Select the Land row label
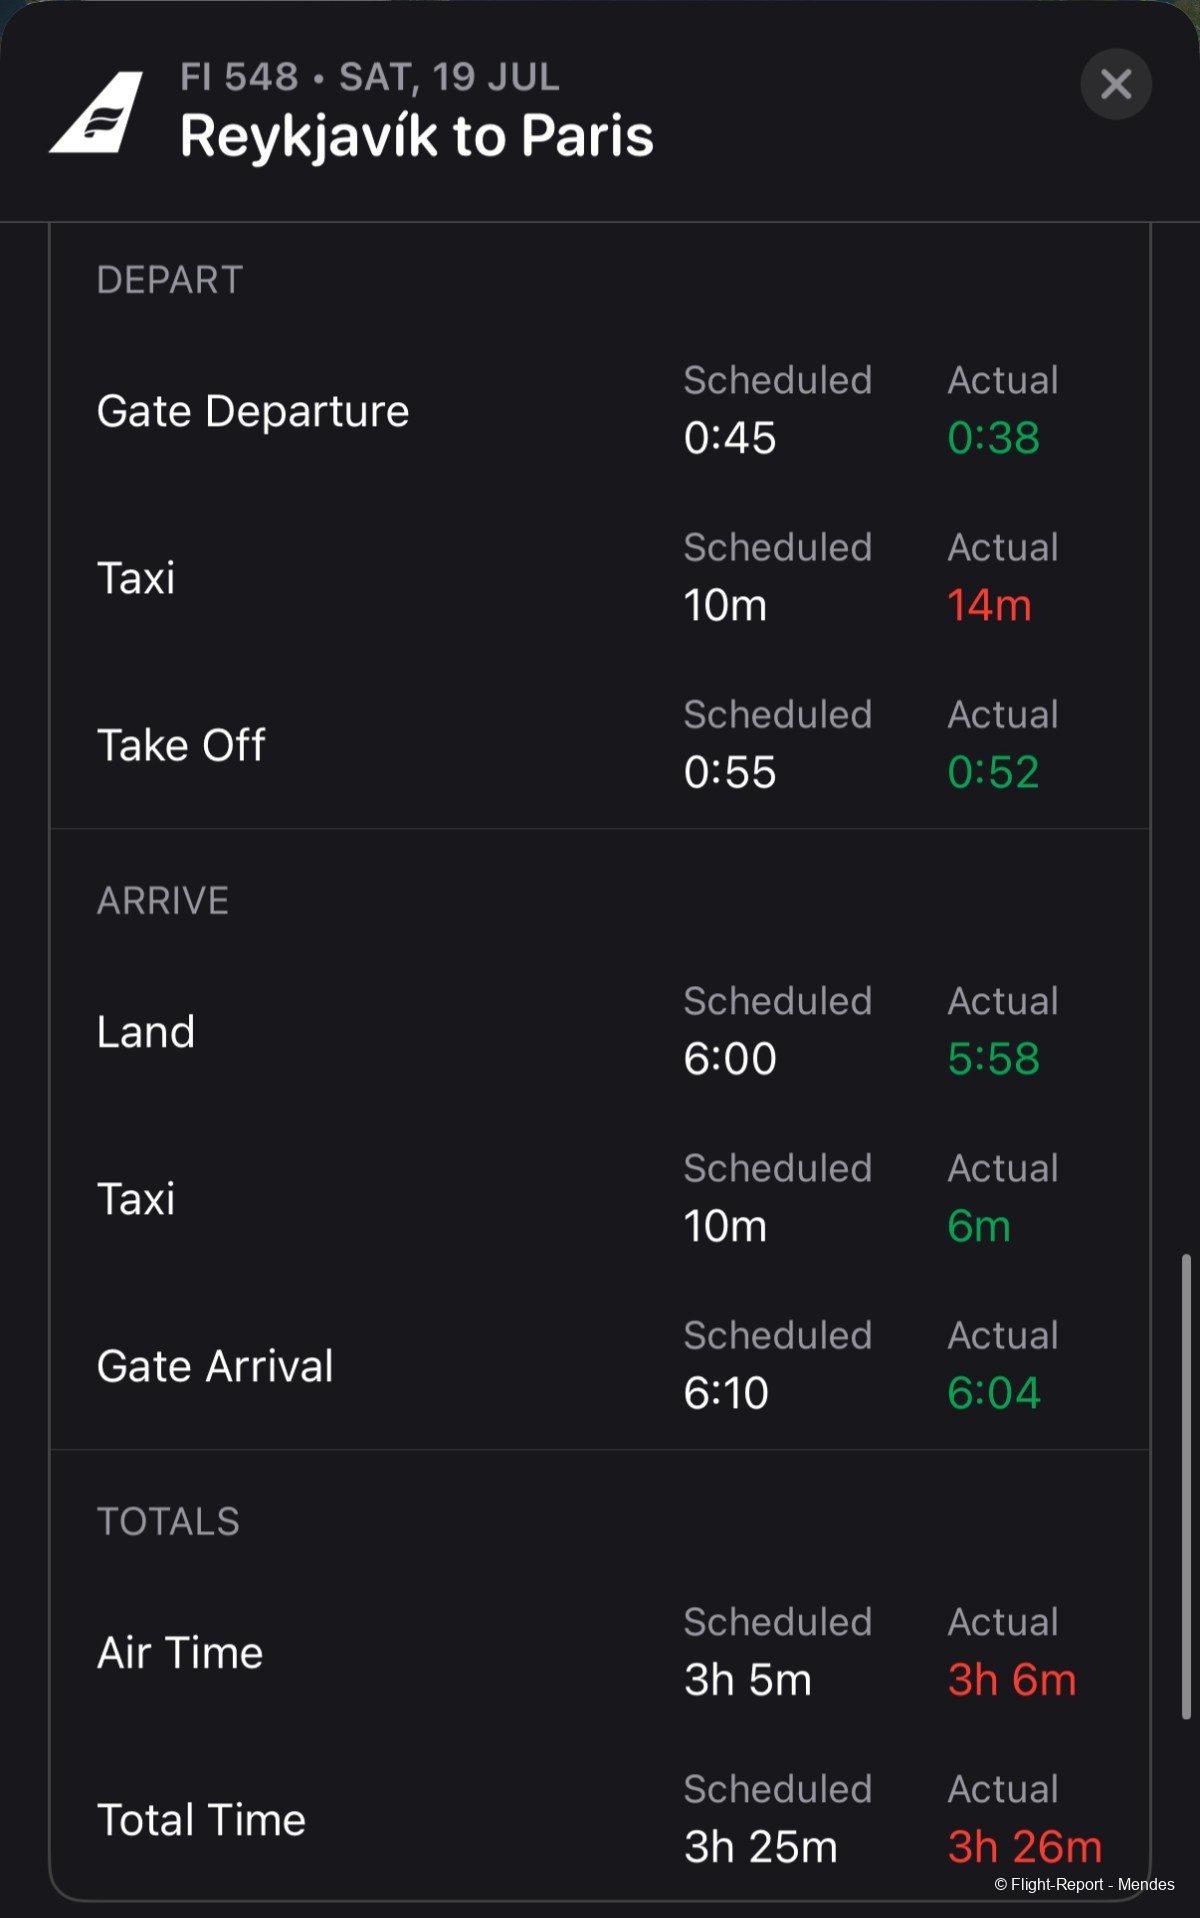The image size is (1200, 1918). [x=146, y=1032]
